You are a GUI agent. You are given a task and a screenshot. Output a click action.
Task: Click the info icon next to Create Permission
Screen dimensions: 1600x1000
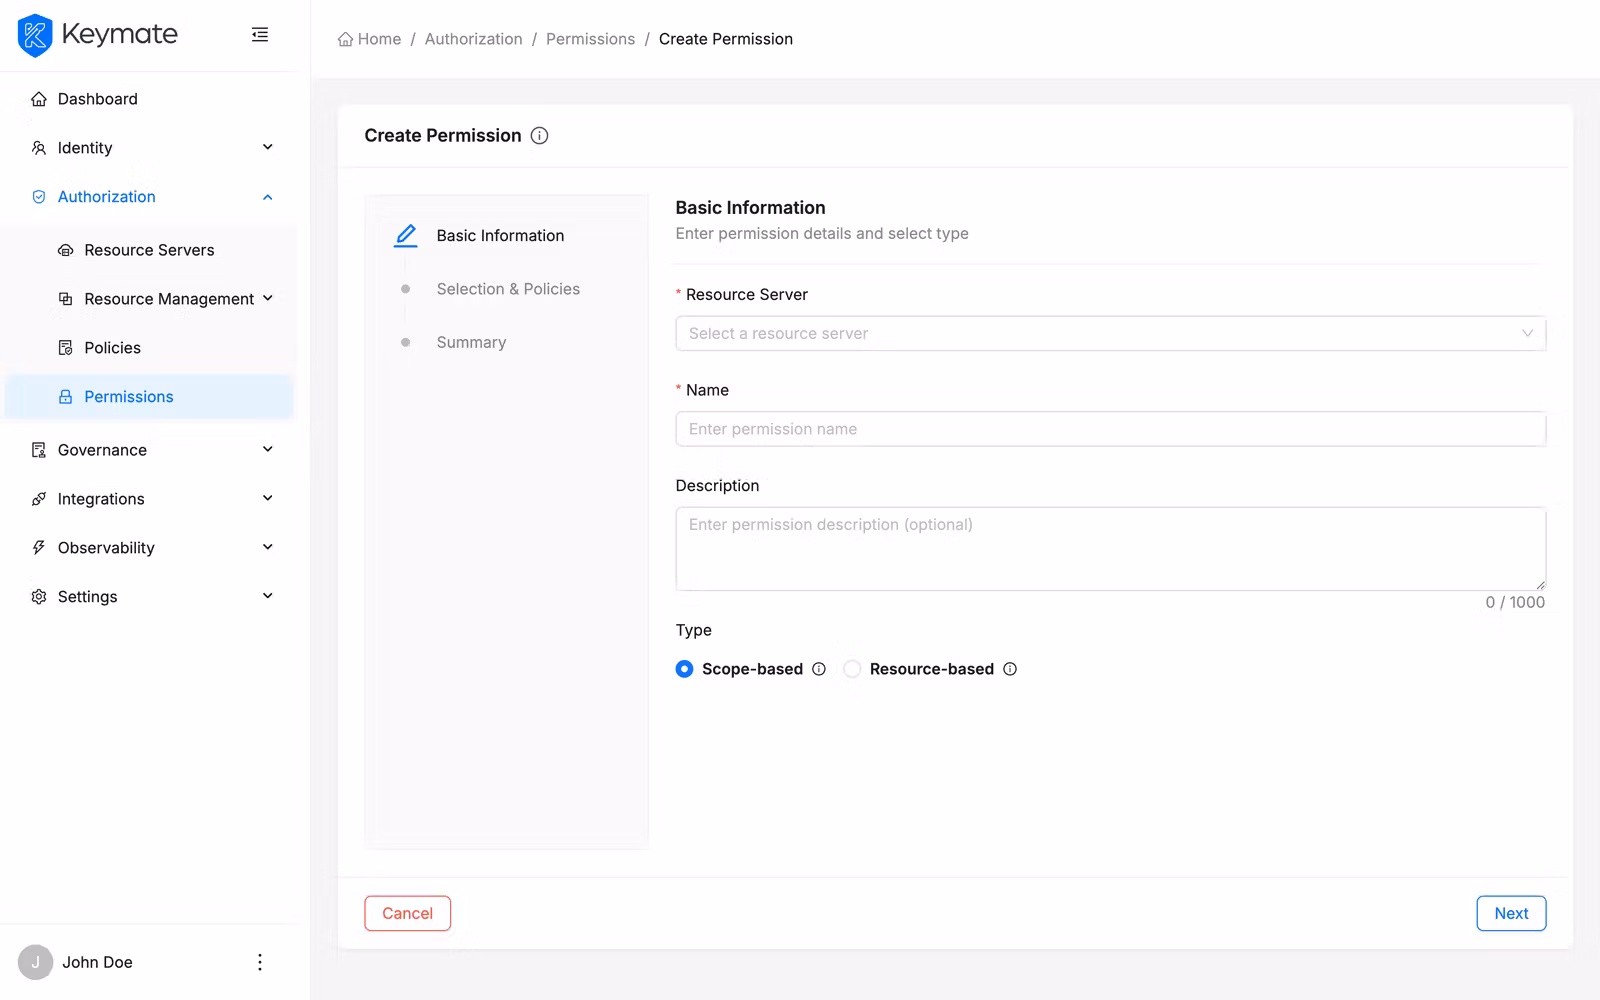[x=539, y=135]
